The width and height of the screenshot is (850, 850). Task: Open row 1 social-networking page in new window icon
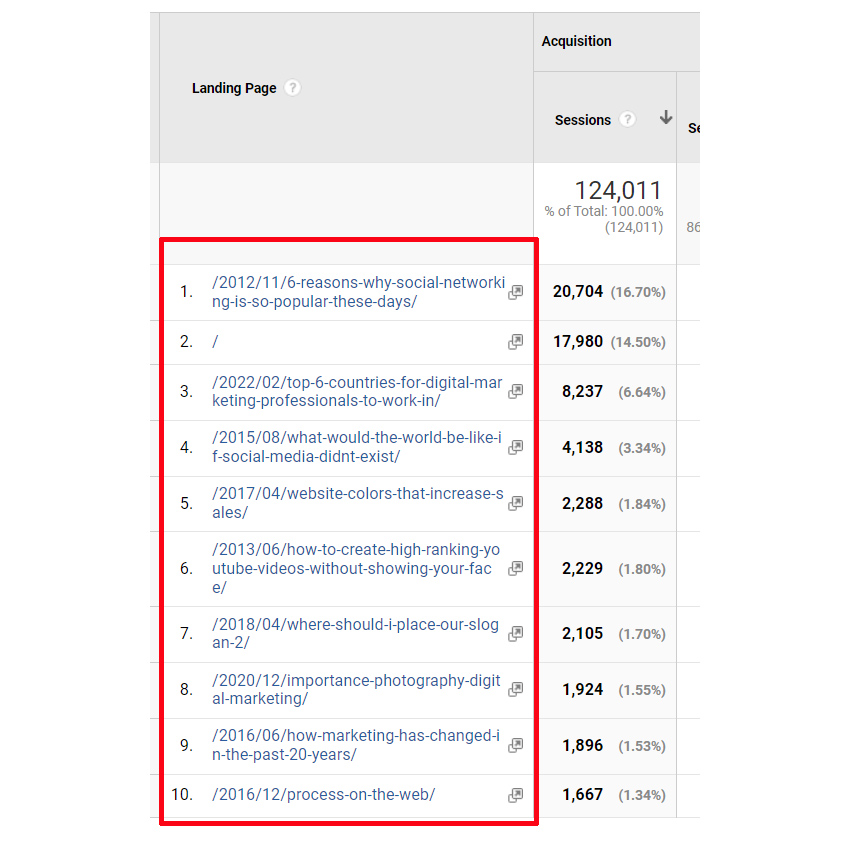[x=516, y=292]
